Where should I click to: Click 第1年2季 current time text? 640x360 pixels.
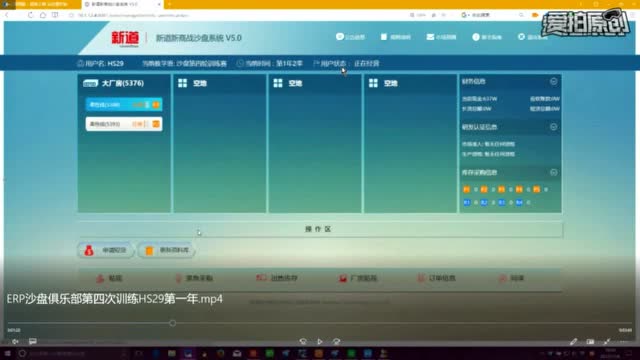click(x=289, y=64)
